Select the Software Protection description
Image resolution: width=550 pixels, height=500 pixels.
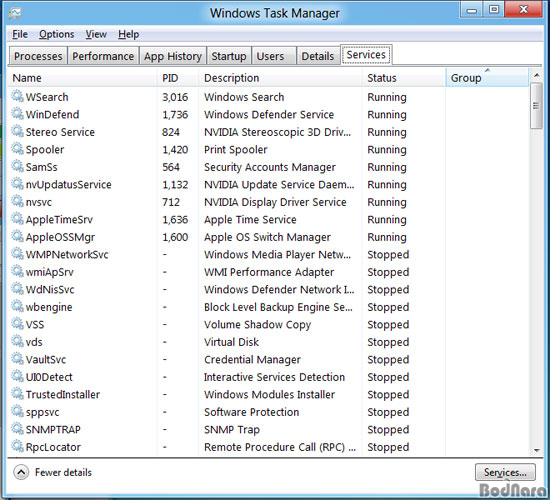[x=251, y=412]
